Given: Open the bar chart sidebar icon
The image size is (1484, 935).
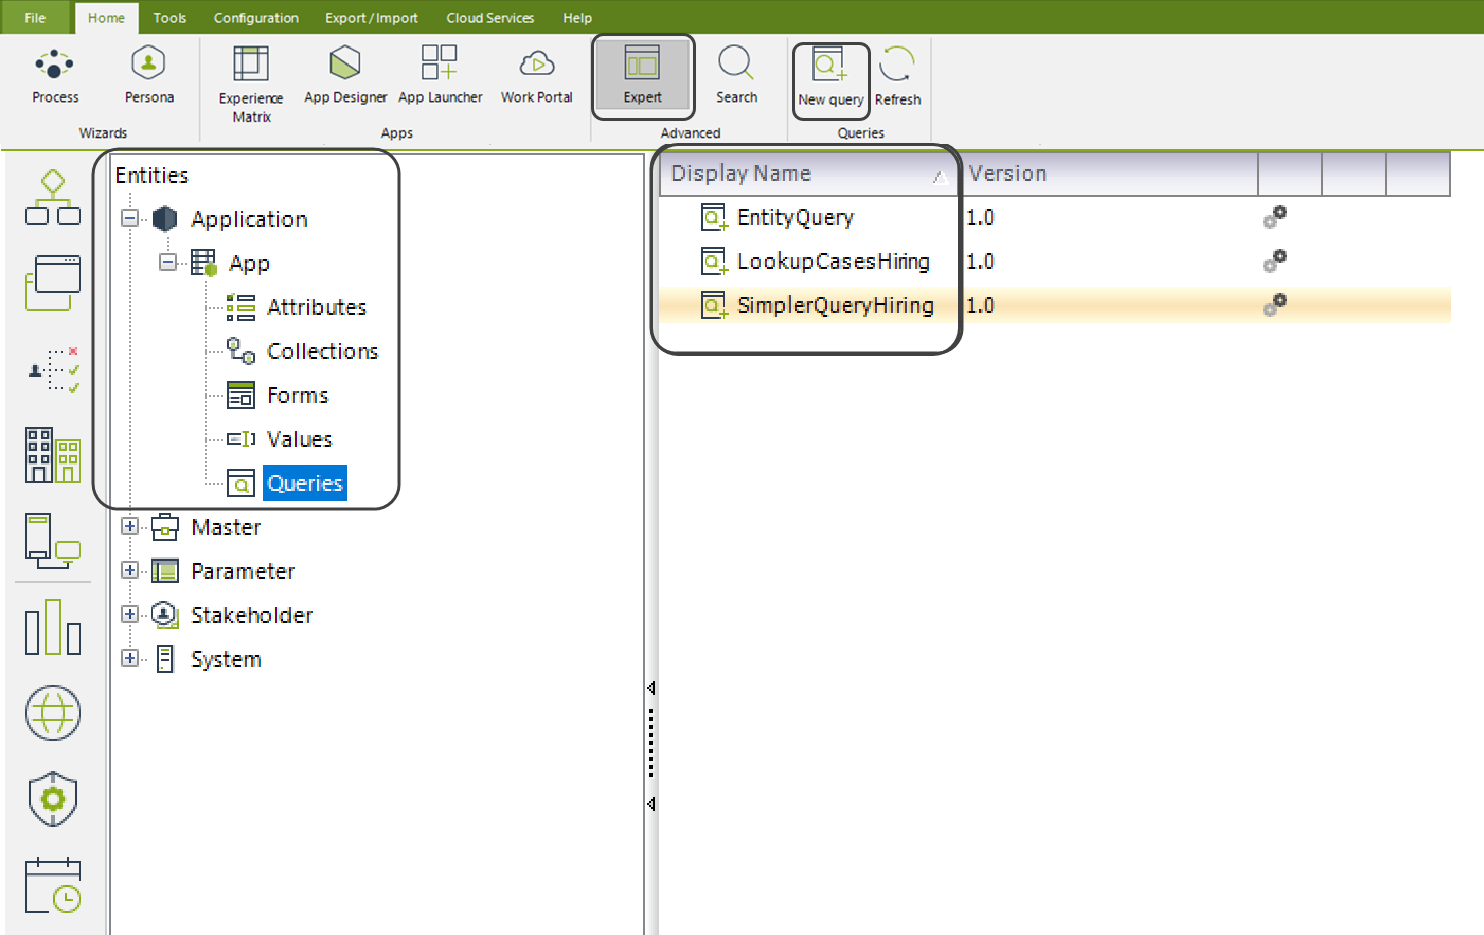Looking at the screenshot, I should tap(53, 627).
